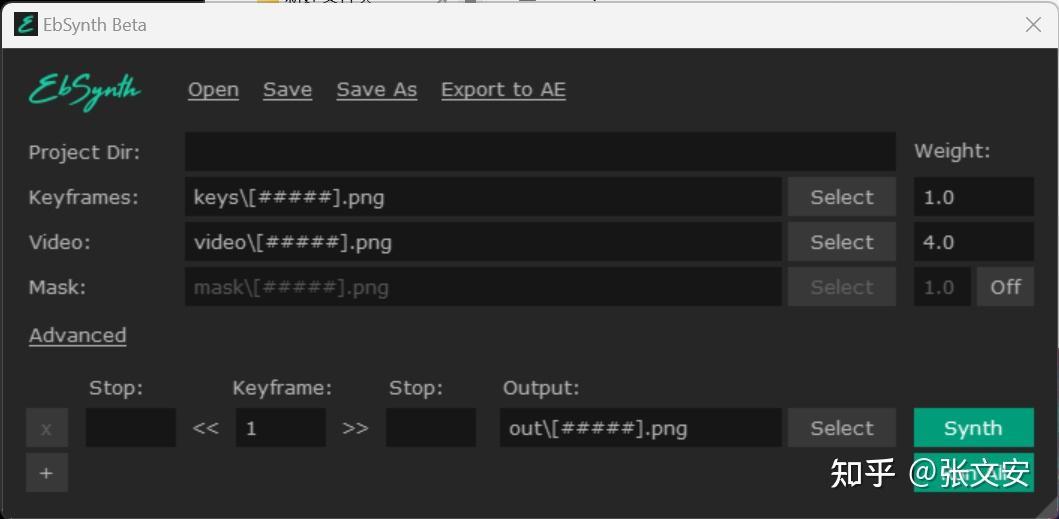
Task: Choose Save As option
Action: 376,90
